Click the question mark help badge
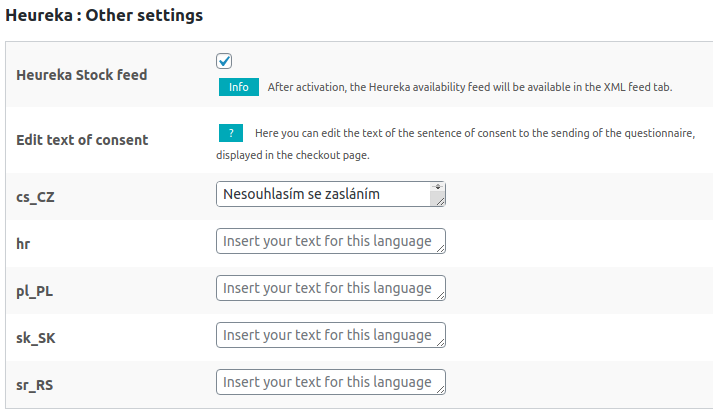713x409 pixels. tap(231, 133)
